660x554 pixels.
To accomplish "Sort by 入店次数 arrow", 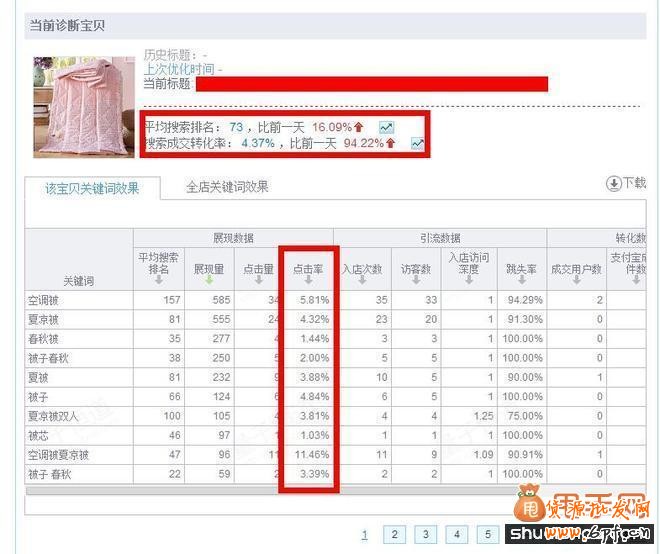I will pos(362,280).
